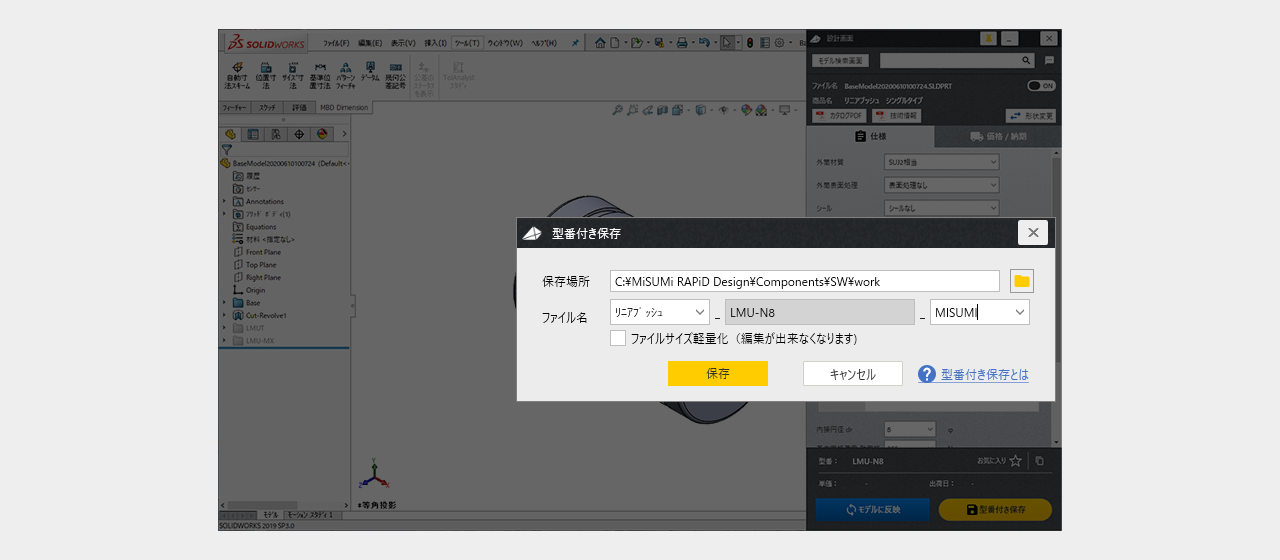Click the yellow 保存 button

717,374
